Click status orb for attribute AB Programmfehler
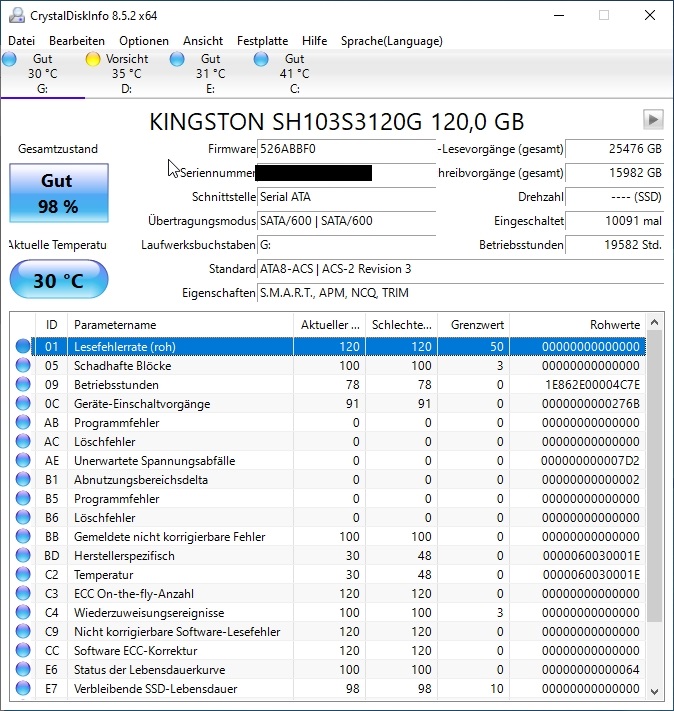 click(x=23, y=423)
